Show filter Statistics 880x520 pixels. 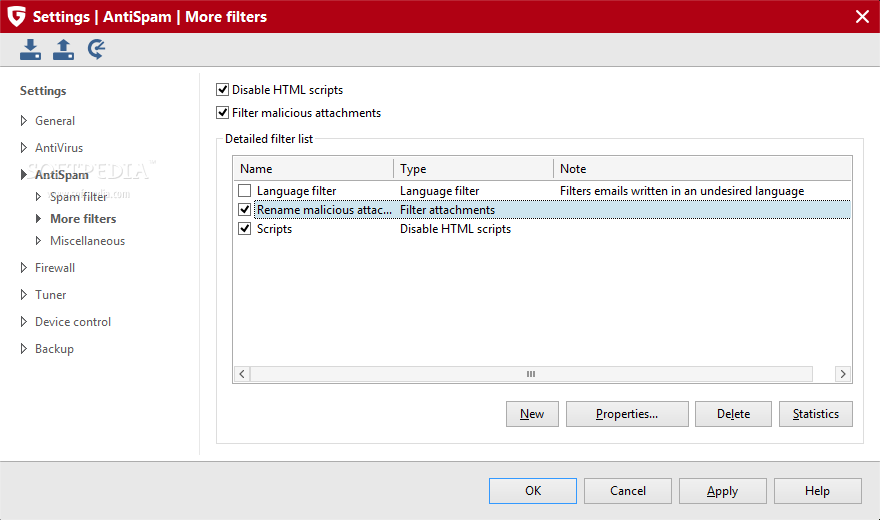(815, 414)
